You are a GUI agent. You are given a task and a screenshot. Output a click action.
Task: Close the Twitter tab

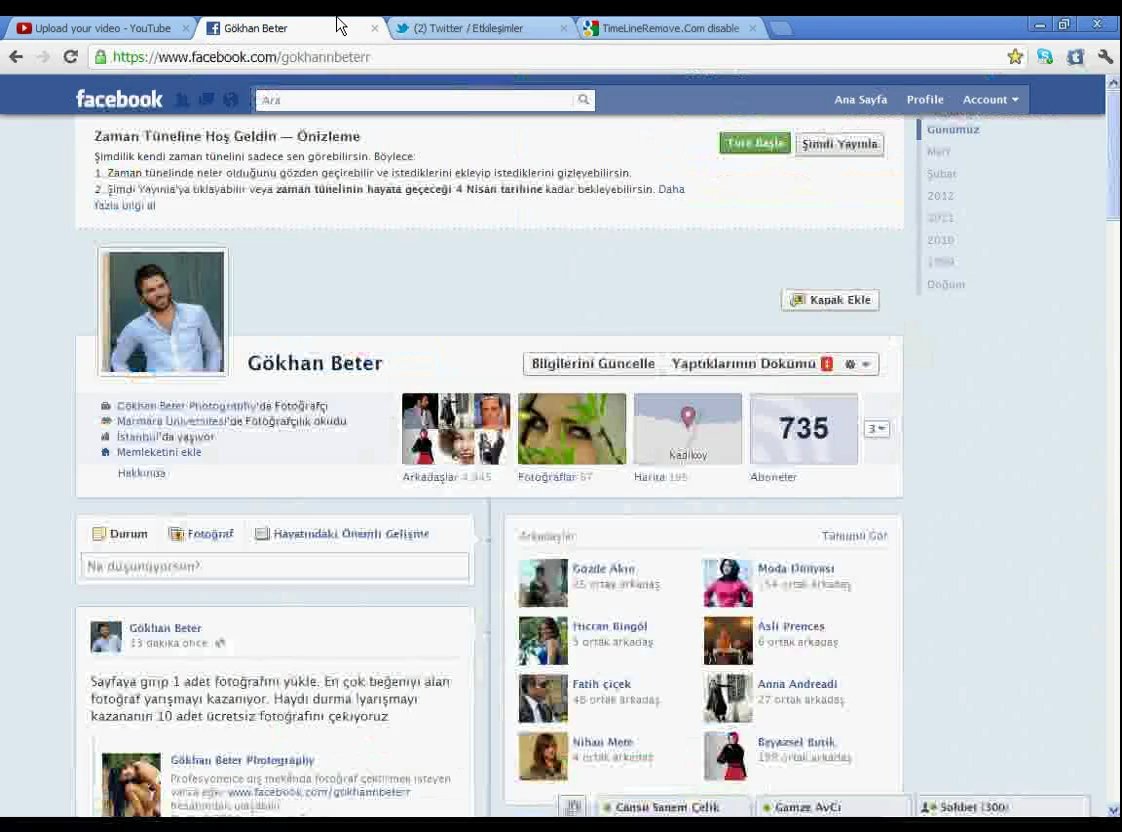(563, 28)
